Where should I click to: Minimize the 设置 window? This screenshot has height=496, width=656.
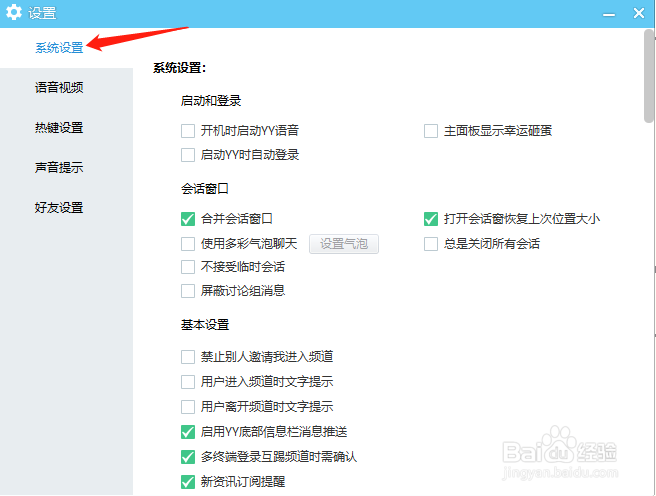pyautogui.click(x=609, y=15)
